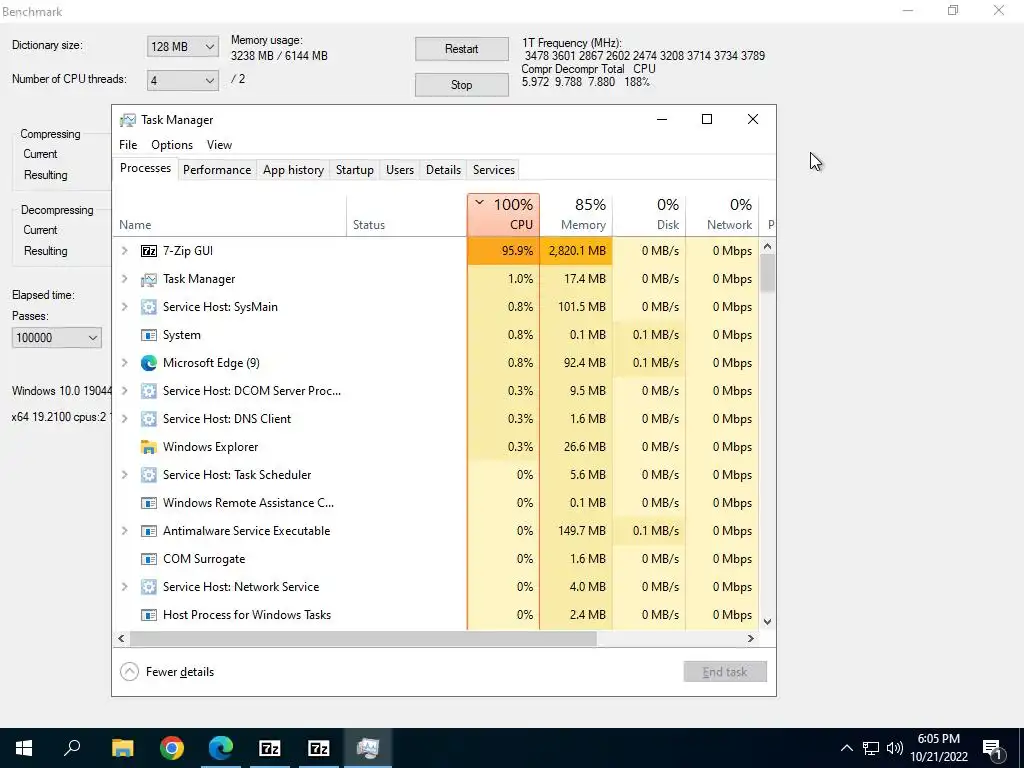Open Microsoft Edge from the taskbar

tap(221, 748)
